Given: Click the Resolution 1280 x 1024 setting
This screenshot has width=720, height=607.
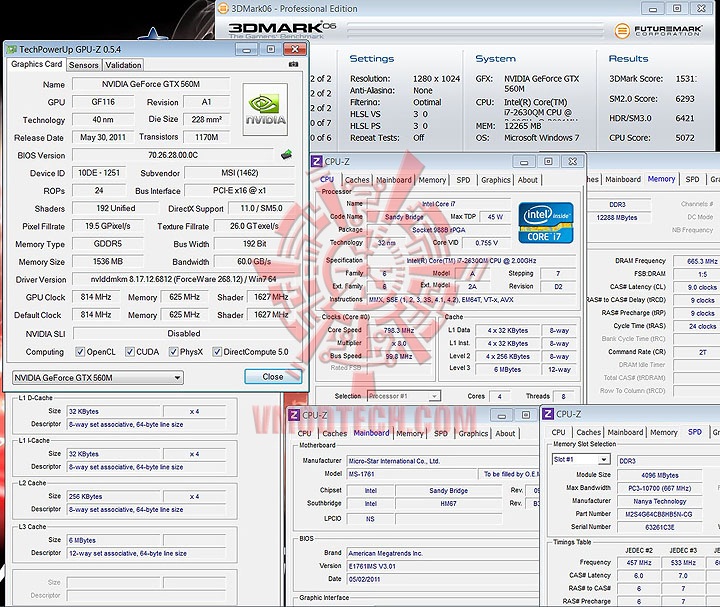Looking at the screenshot, I should click(436, 79).
